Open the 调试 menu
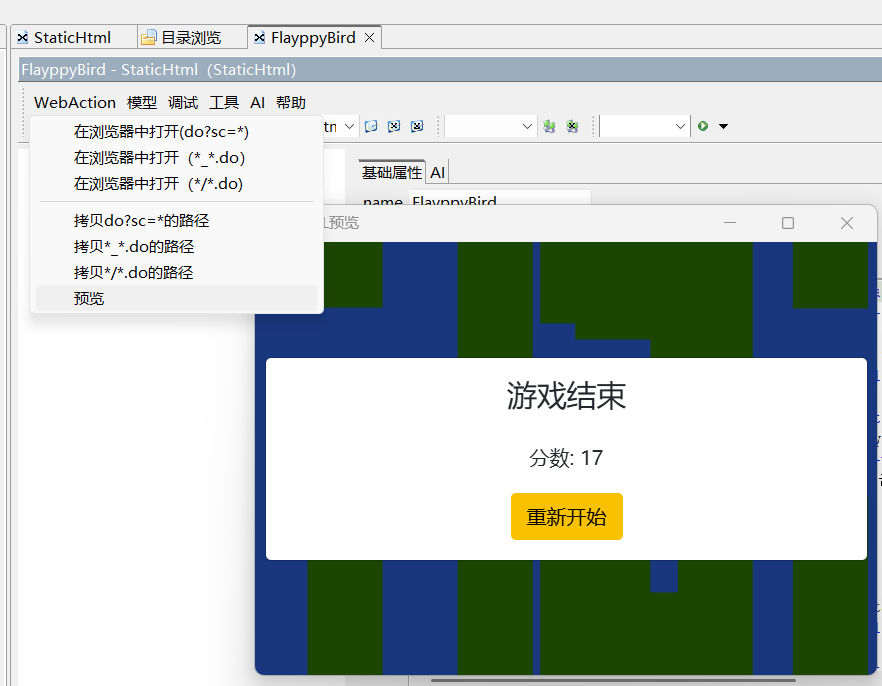Image resolution: width=882 pixels, height=686 pixels. tap(183, 102)
